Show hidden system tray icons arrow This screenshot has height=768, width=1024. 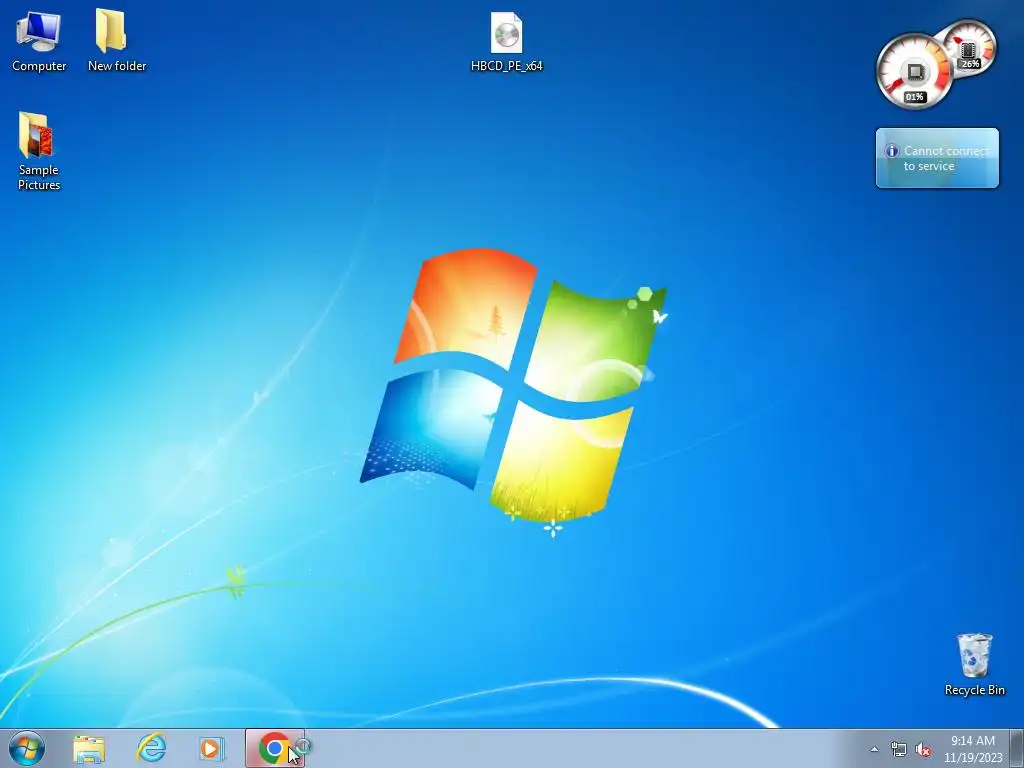pyautogui.click(x=874, y=750)
